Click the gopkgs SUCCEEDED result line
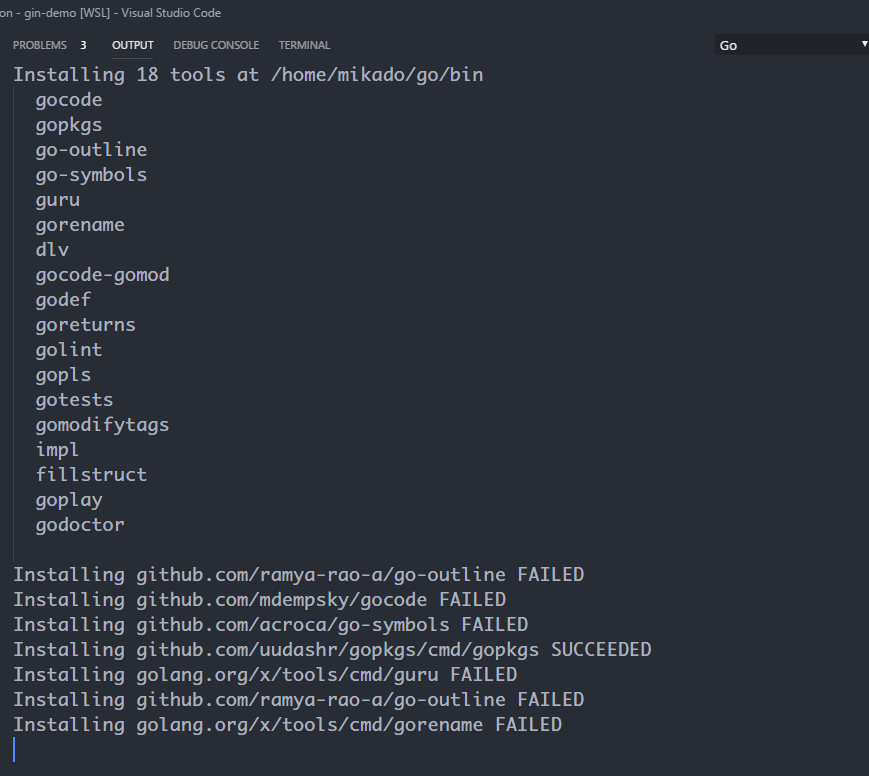The image size is (869, 776). [x=332, y=649]
